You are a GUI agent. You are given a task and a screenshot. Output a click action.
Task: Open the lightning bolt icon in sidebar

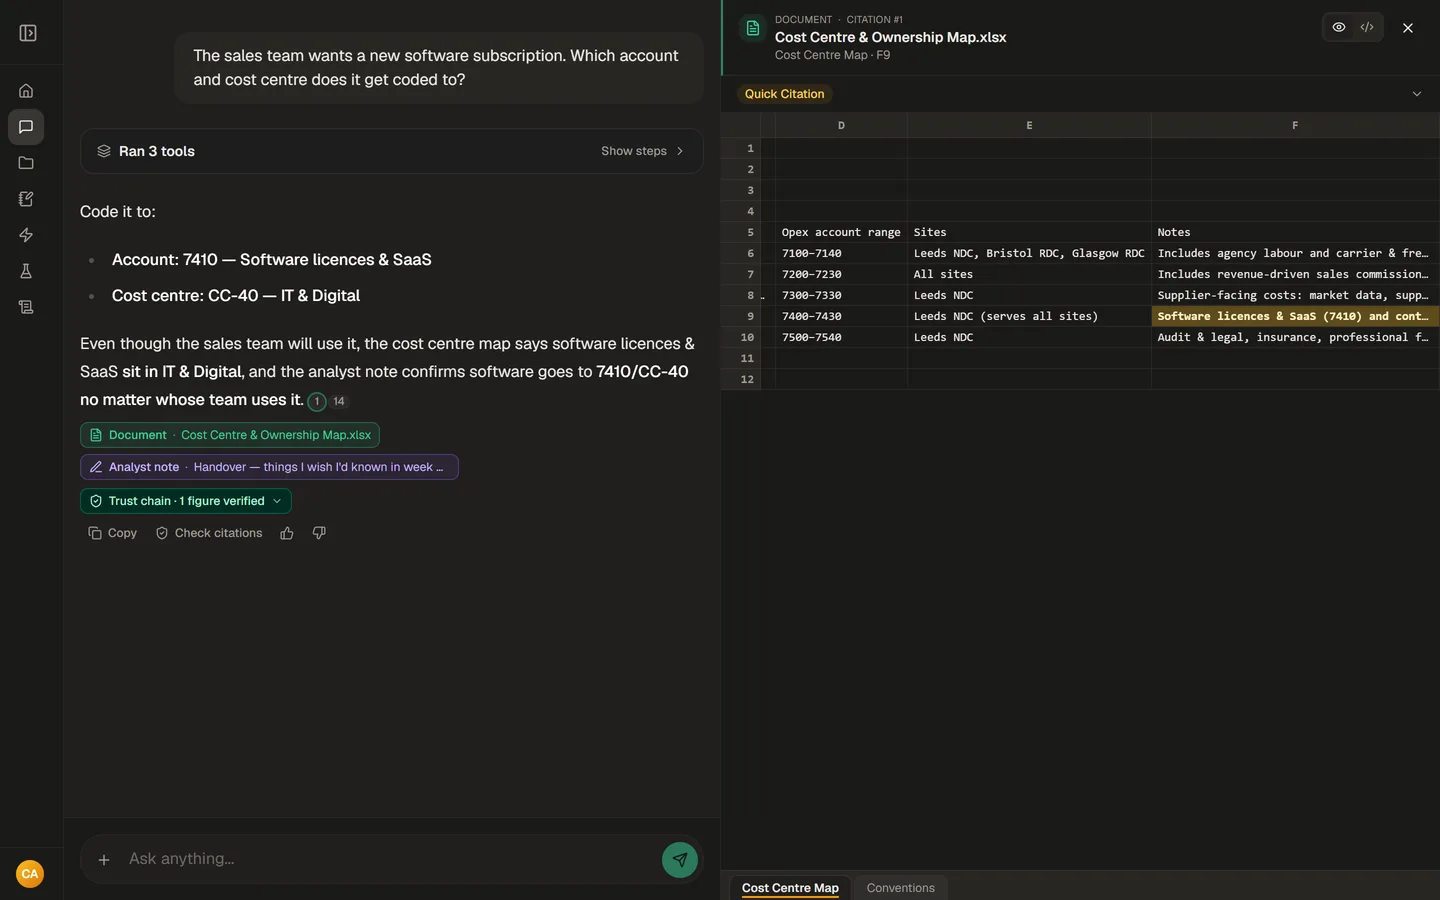coord(26,235)
